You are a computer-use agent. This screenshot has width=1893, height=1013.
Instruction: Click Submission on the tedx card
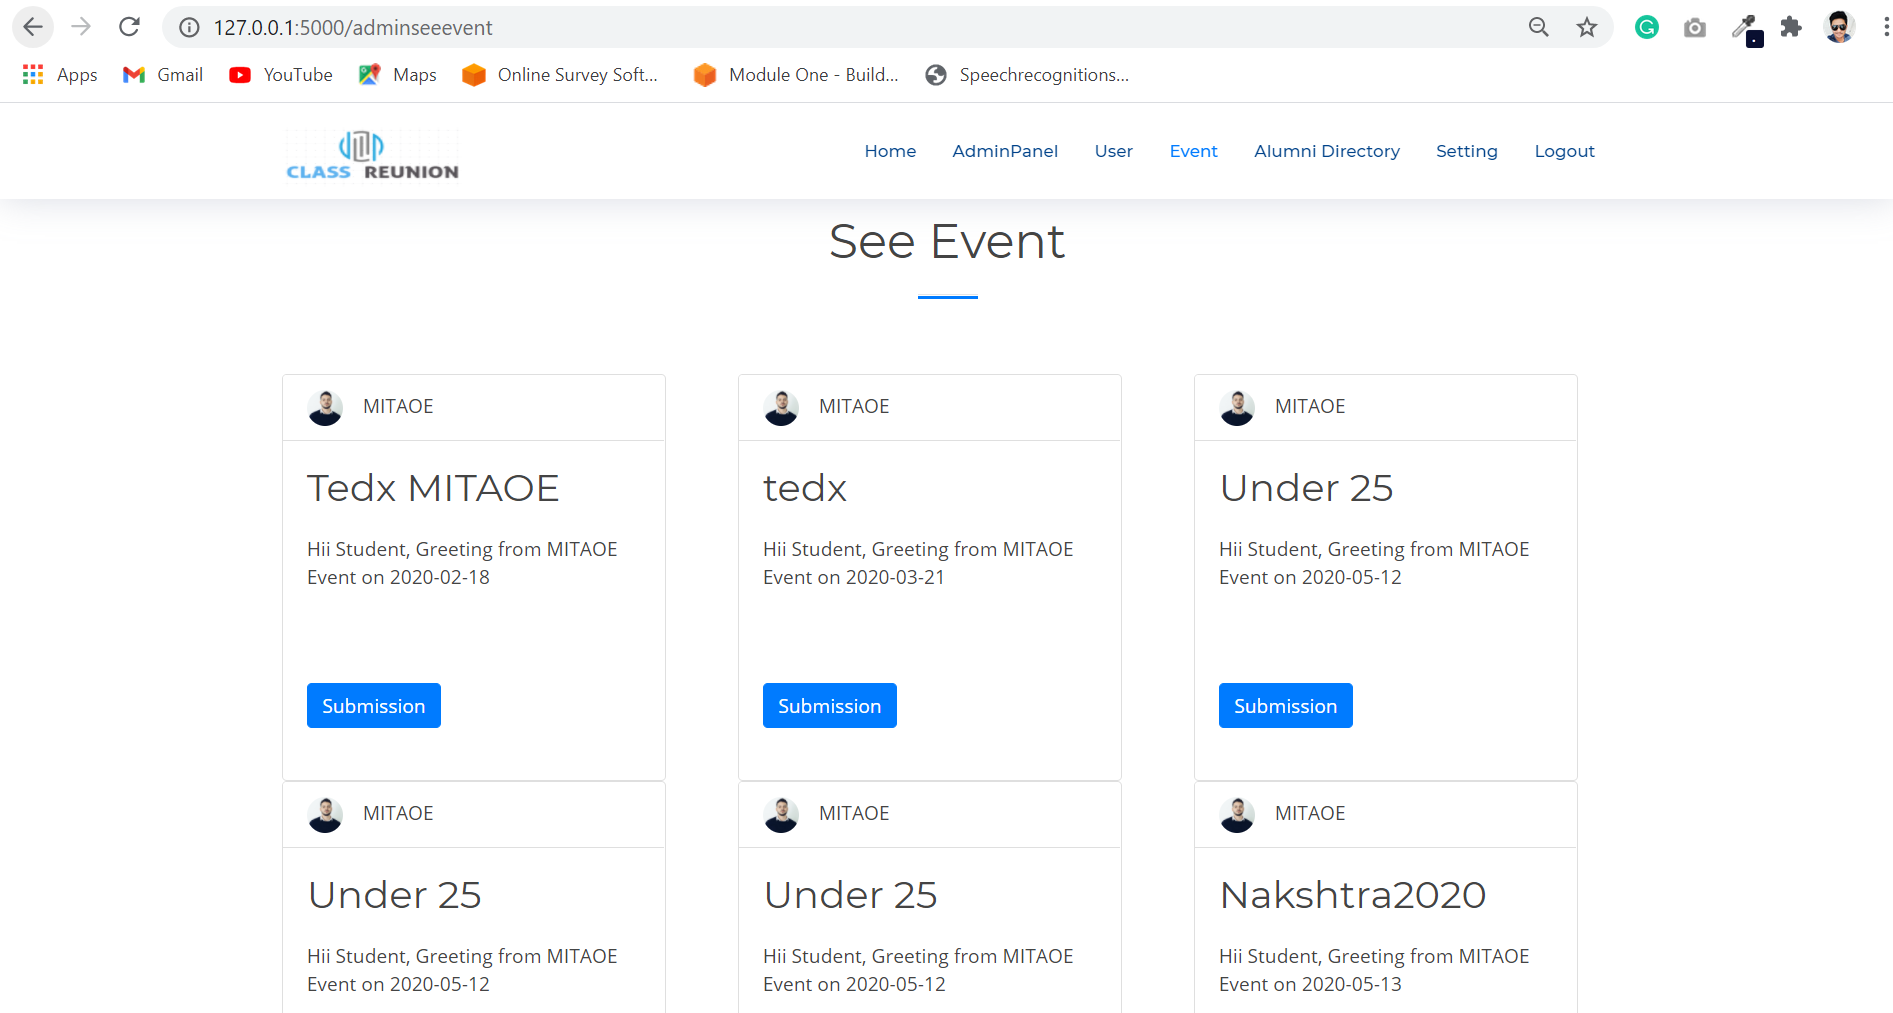[x=830, y=706]
